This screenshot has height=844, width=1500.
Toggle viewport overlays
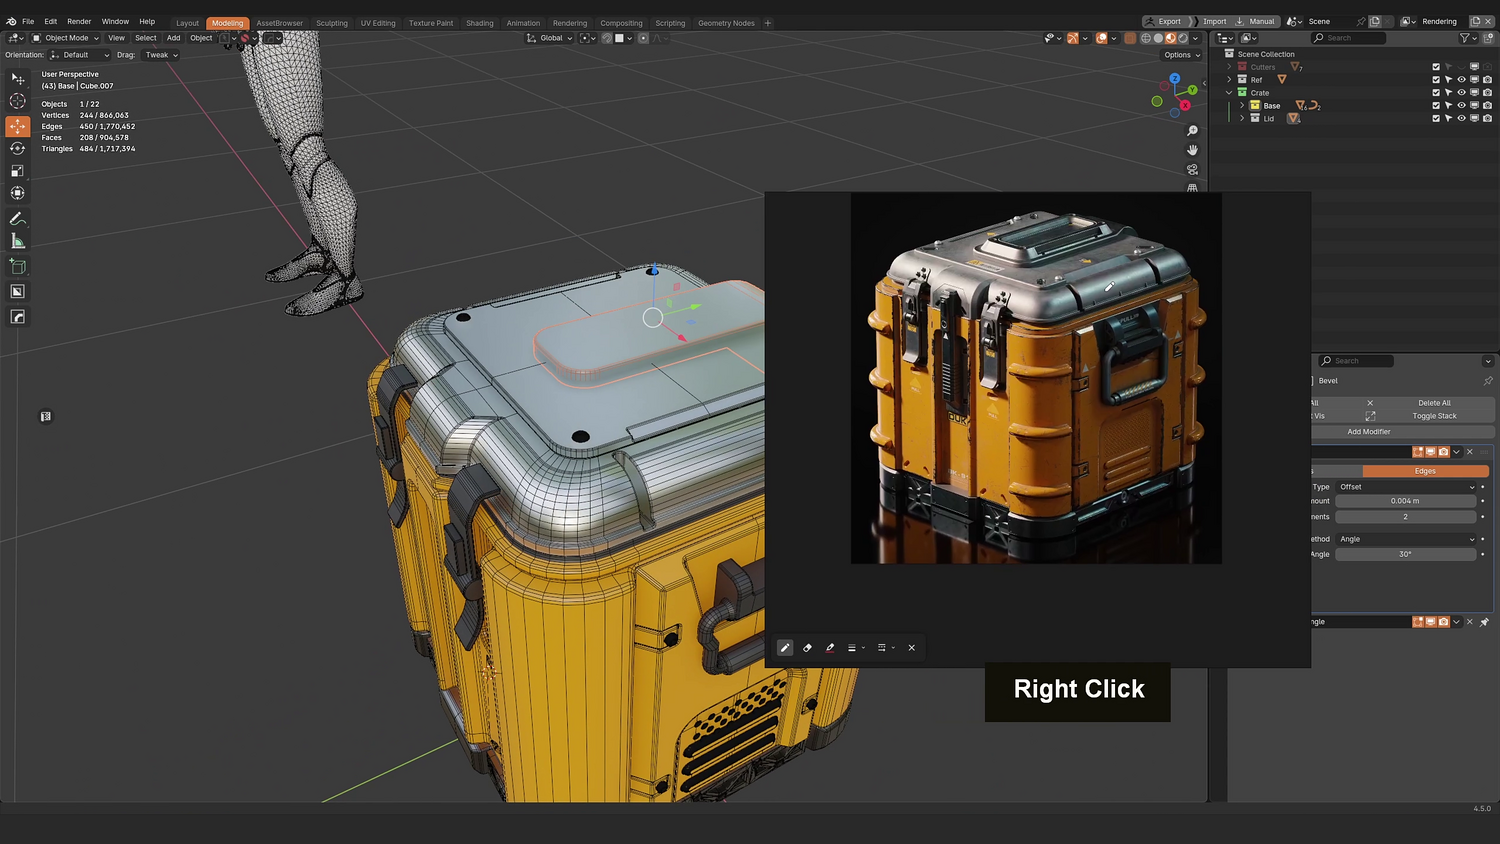tap(1101, 38)
